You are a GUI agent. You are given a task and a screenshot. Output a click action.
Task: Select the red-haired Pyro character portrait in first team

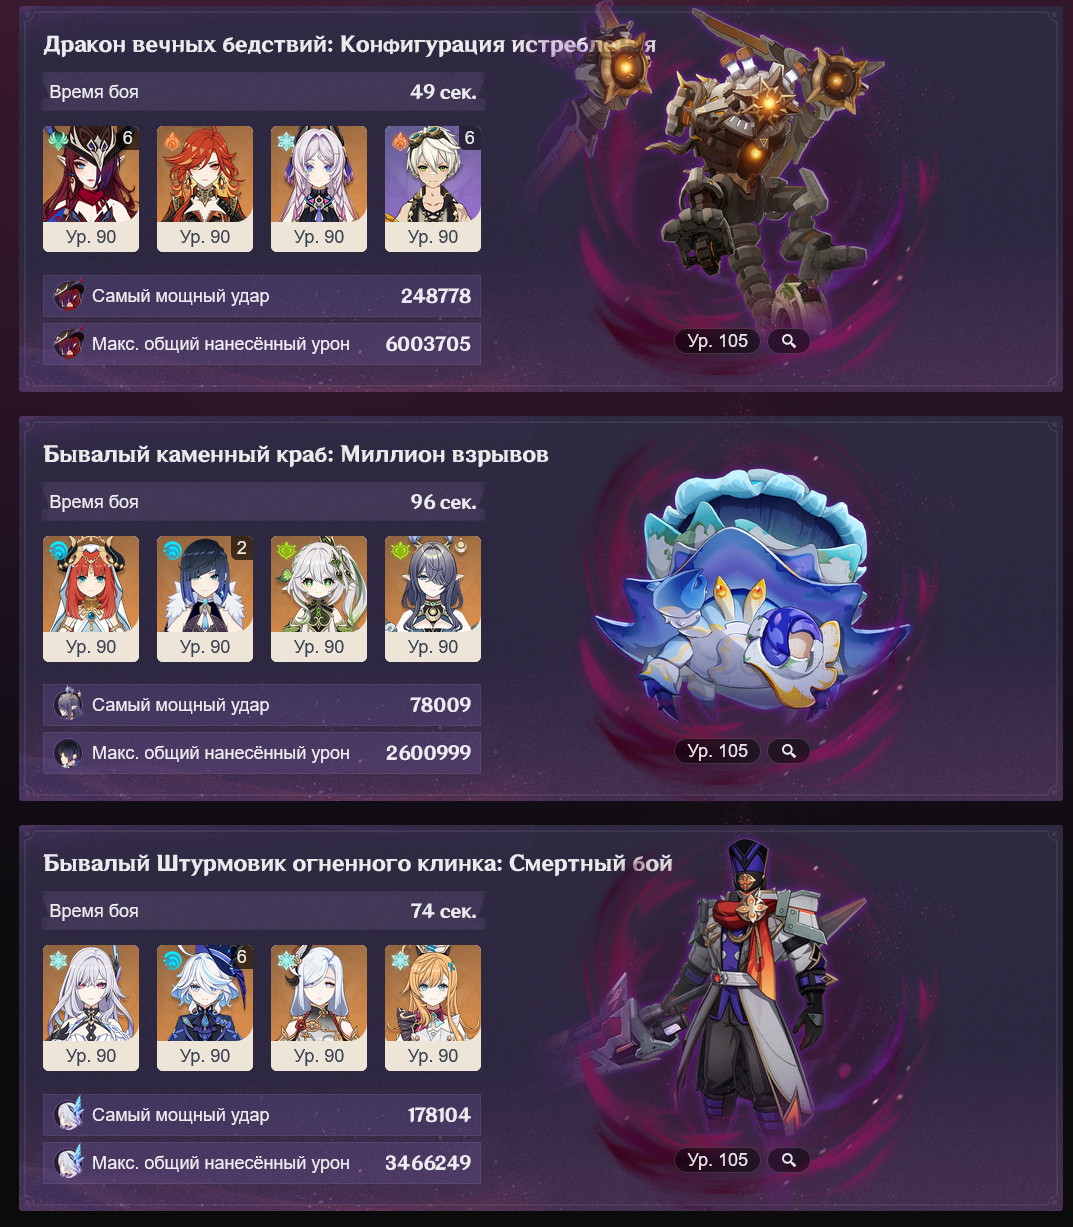click(205, 189)
